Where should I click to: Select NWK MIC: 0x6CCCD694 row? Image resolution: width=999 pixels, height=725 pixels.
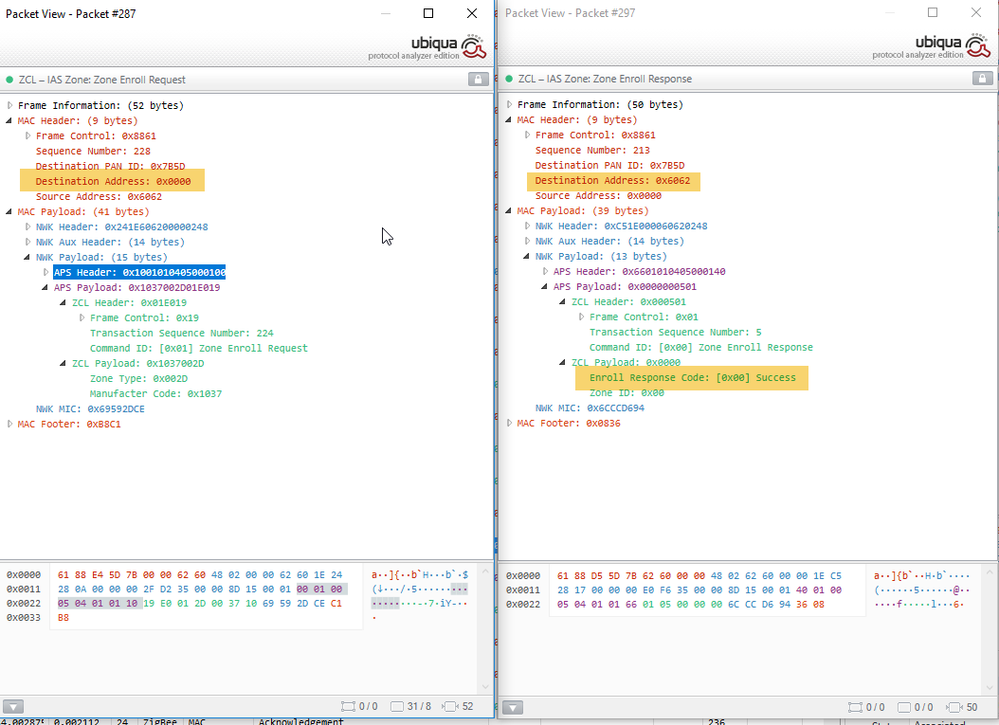(x=589, y=408)
